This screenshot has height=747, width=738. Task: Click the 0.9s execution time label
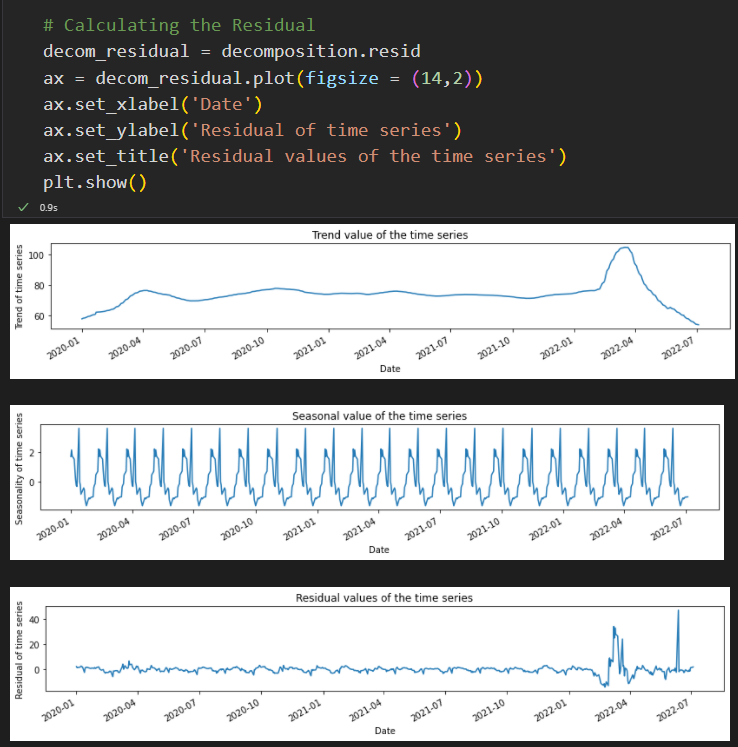(49, 208)
